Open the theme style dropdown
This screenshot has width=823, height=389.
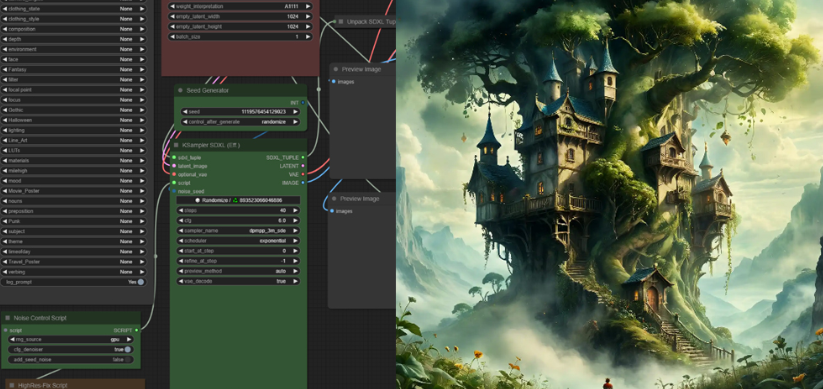[73, 241]
